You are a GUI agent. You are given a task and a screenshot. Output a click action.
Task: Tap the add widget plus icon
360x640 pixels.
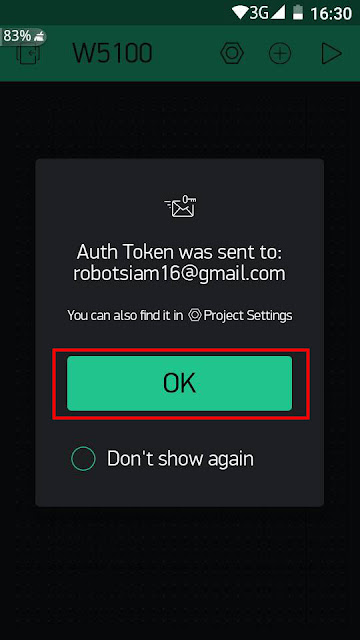pyautogui.click(x=280, y=53)
